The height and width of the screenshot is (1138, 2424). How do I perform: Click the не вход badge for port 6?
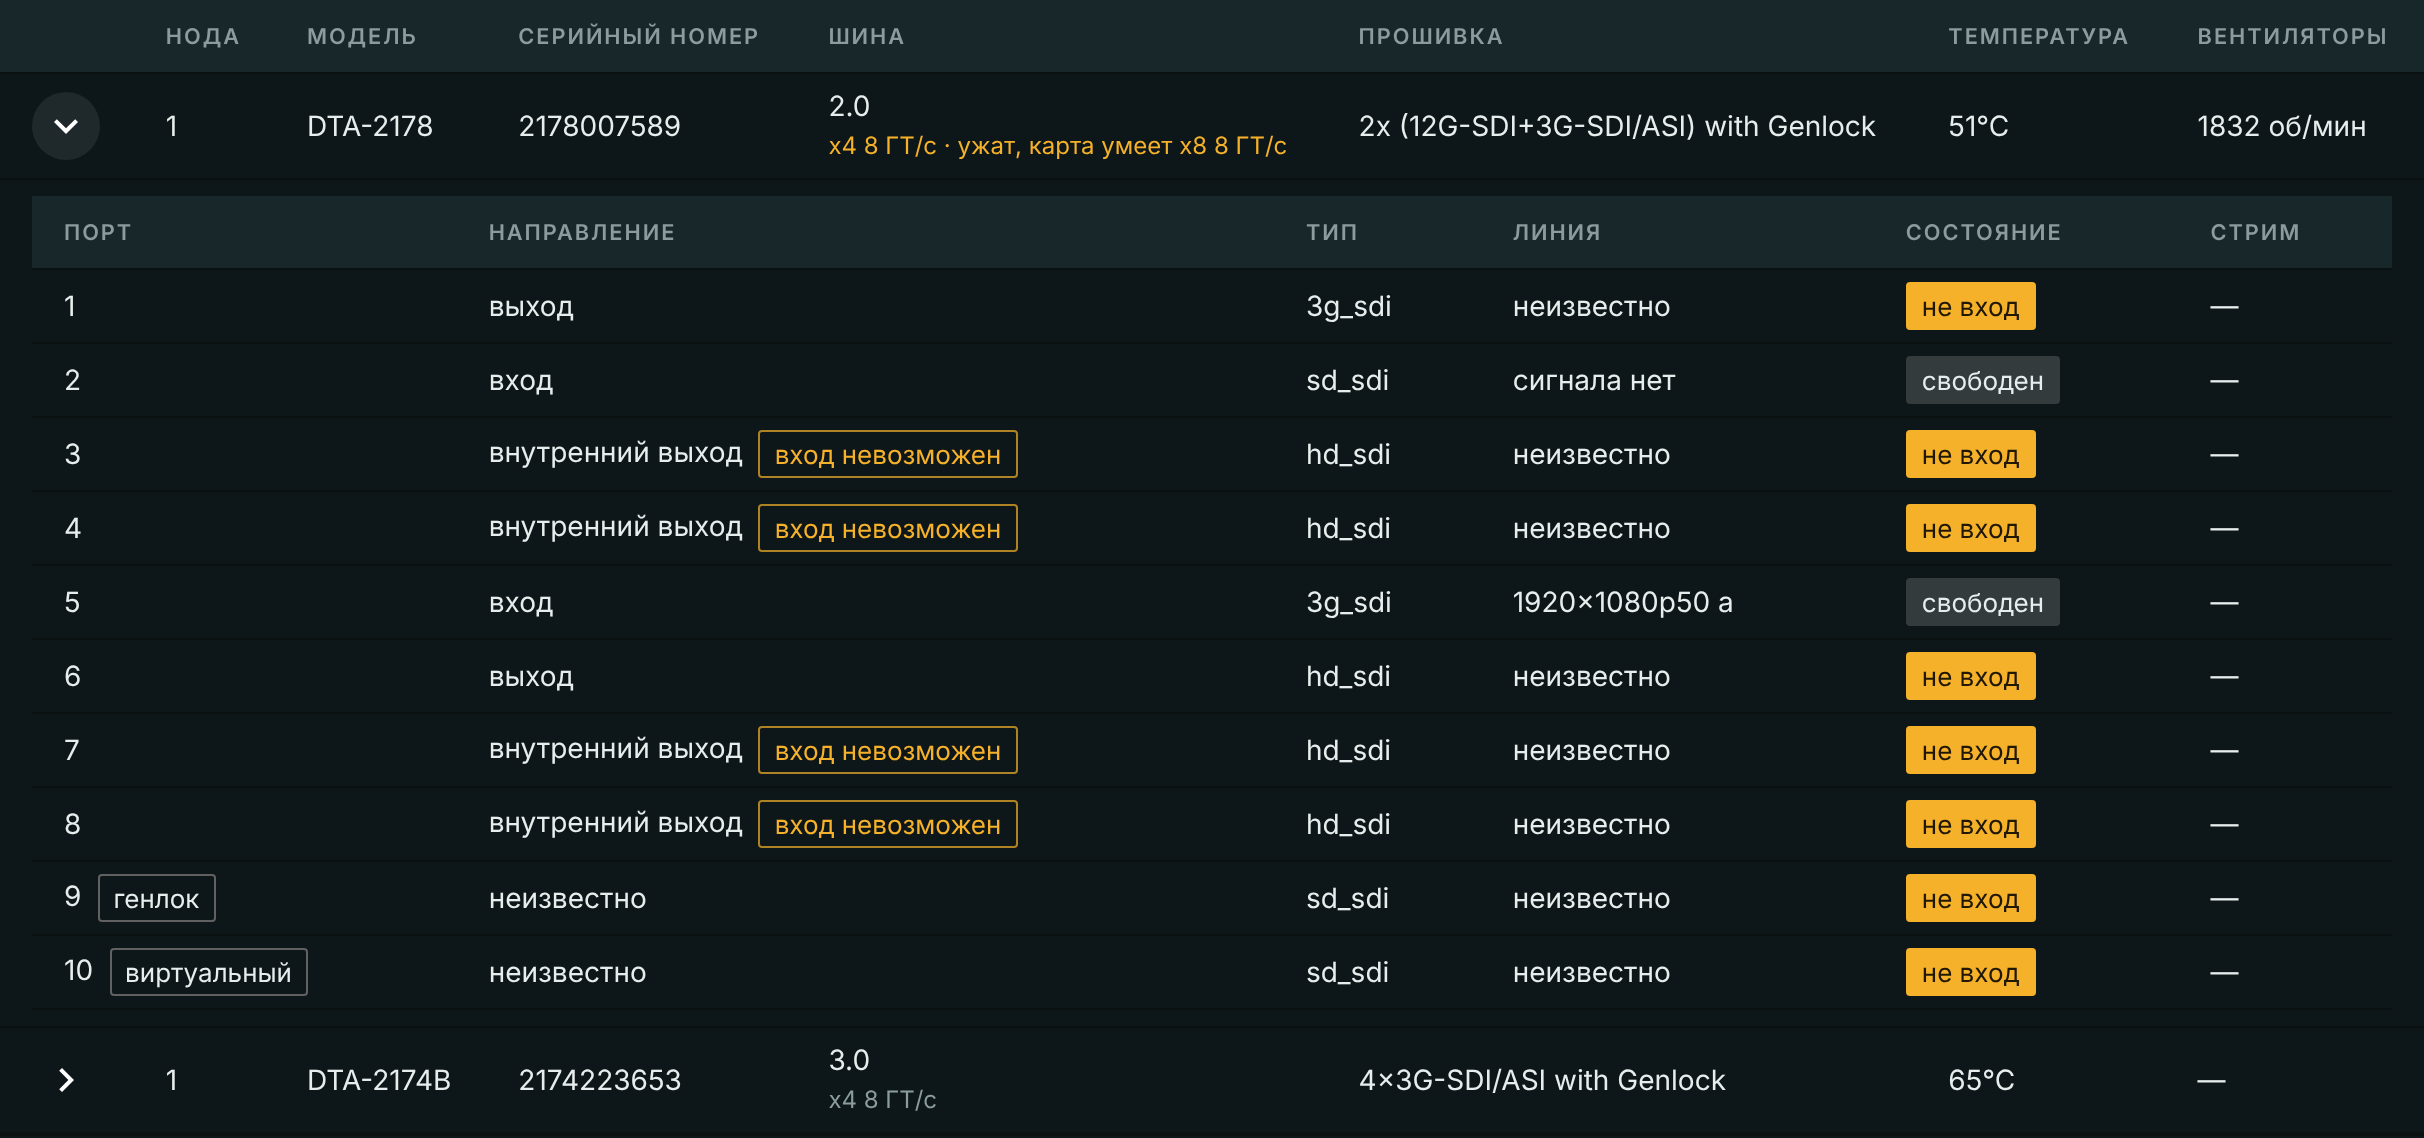pos(1970,676)
